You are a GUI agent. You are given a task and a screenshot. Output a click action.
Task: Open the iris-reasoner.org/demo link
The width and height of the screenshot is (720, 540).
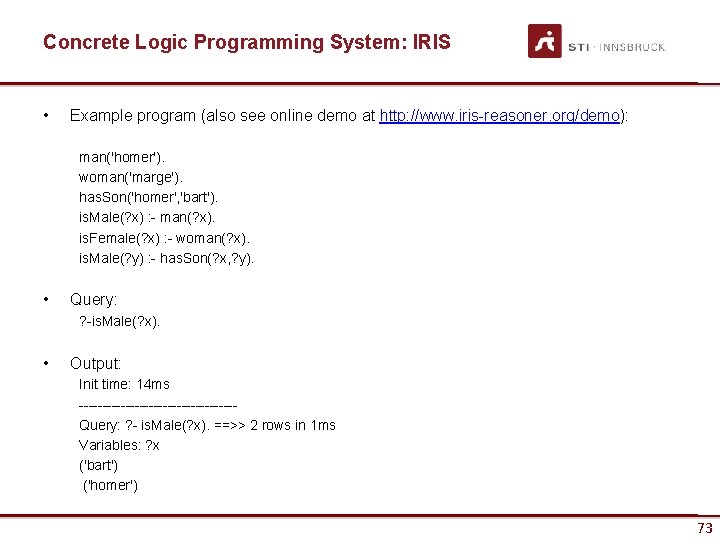click(500, 115)
